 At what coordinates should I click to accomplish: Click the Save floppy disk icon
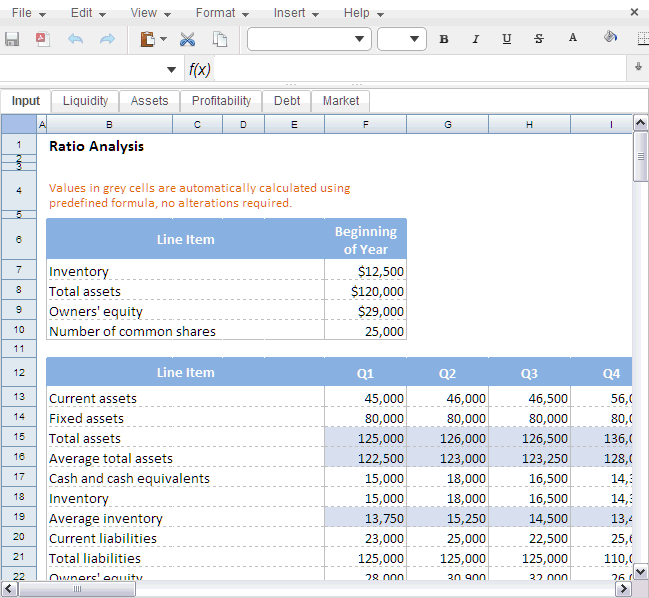click(x=12, y=39)
